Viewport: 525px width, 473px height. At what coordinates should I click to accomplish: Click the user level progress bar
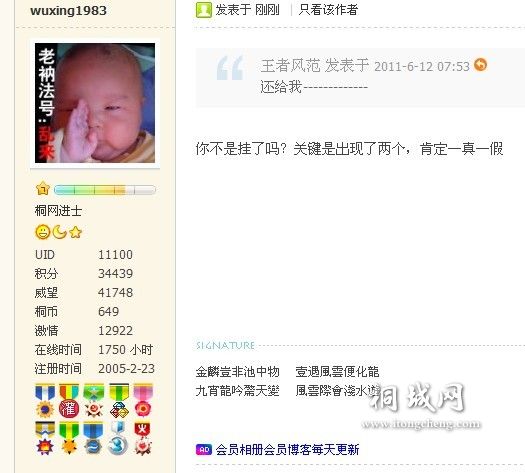pos(105,190)
